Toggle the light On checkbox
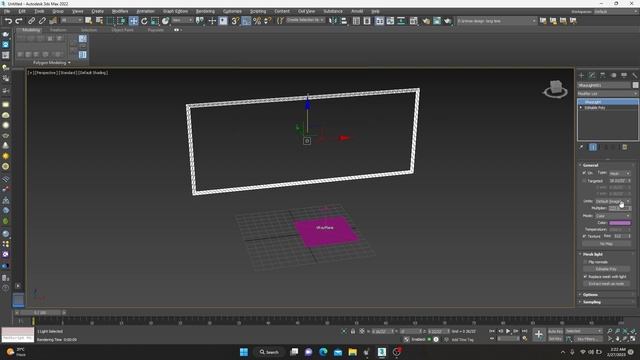 tap(584, 173)
